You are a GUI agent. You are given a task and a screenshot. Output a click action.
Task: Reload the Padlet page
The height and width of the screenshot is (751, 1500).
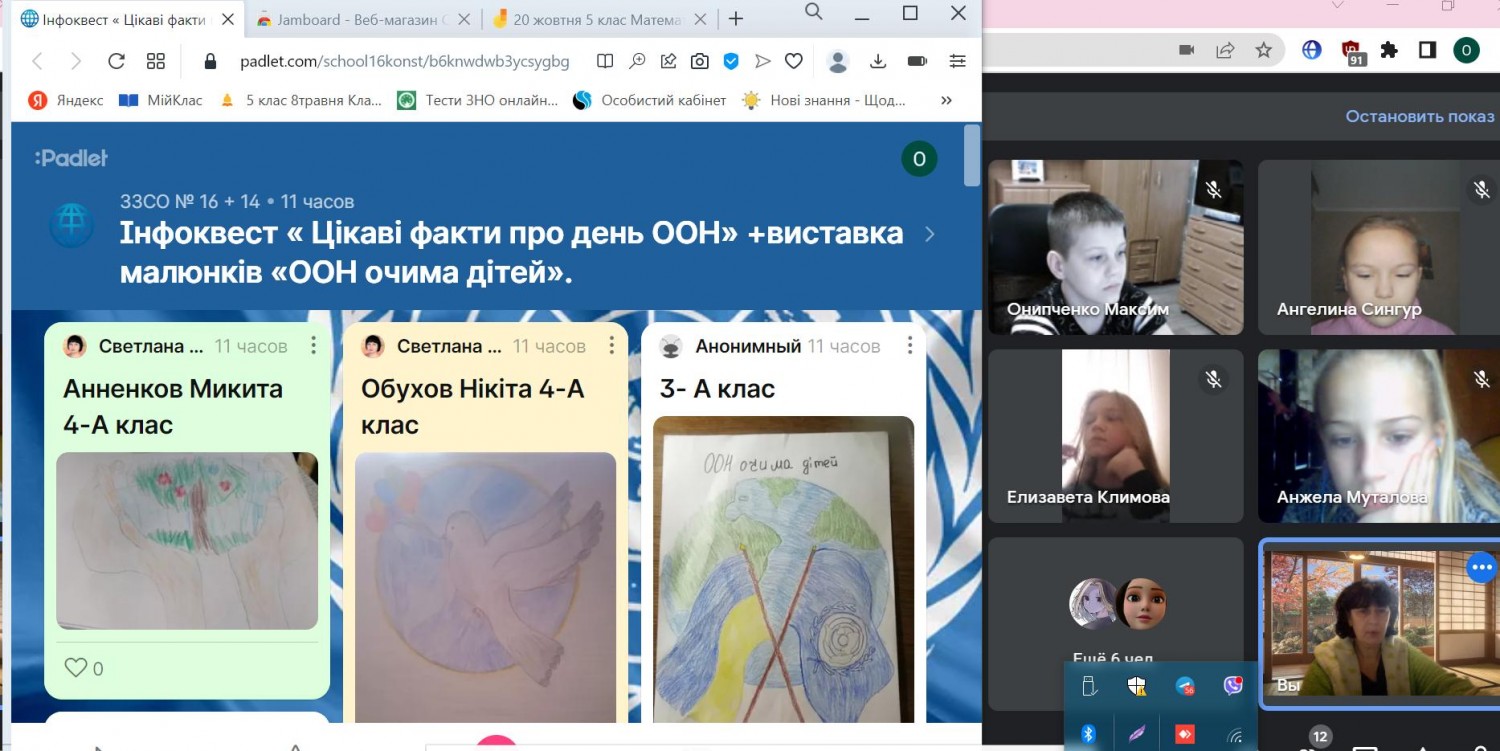(x=116, y=61)
